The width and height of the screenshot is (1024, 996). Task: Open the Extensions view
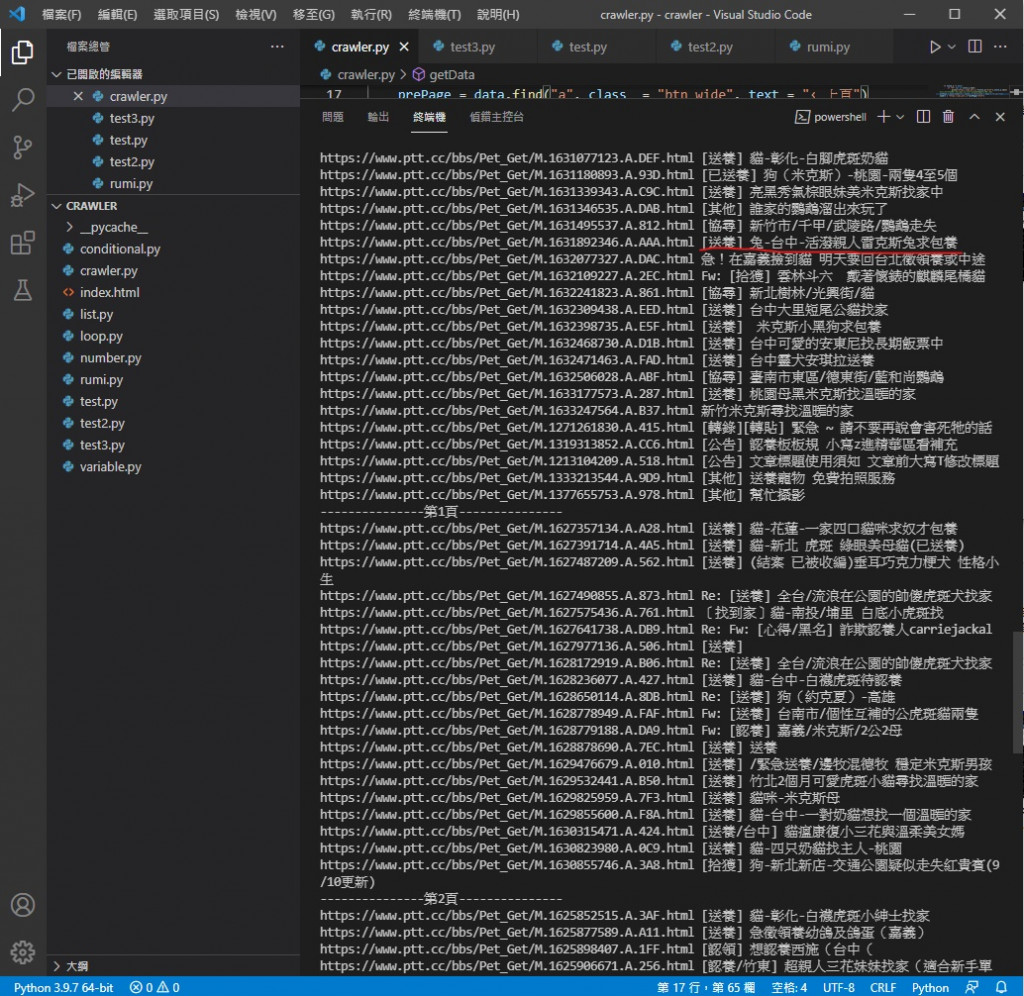pyautogui.click(x=22, y=243)
